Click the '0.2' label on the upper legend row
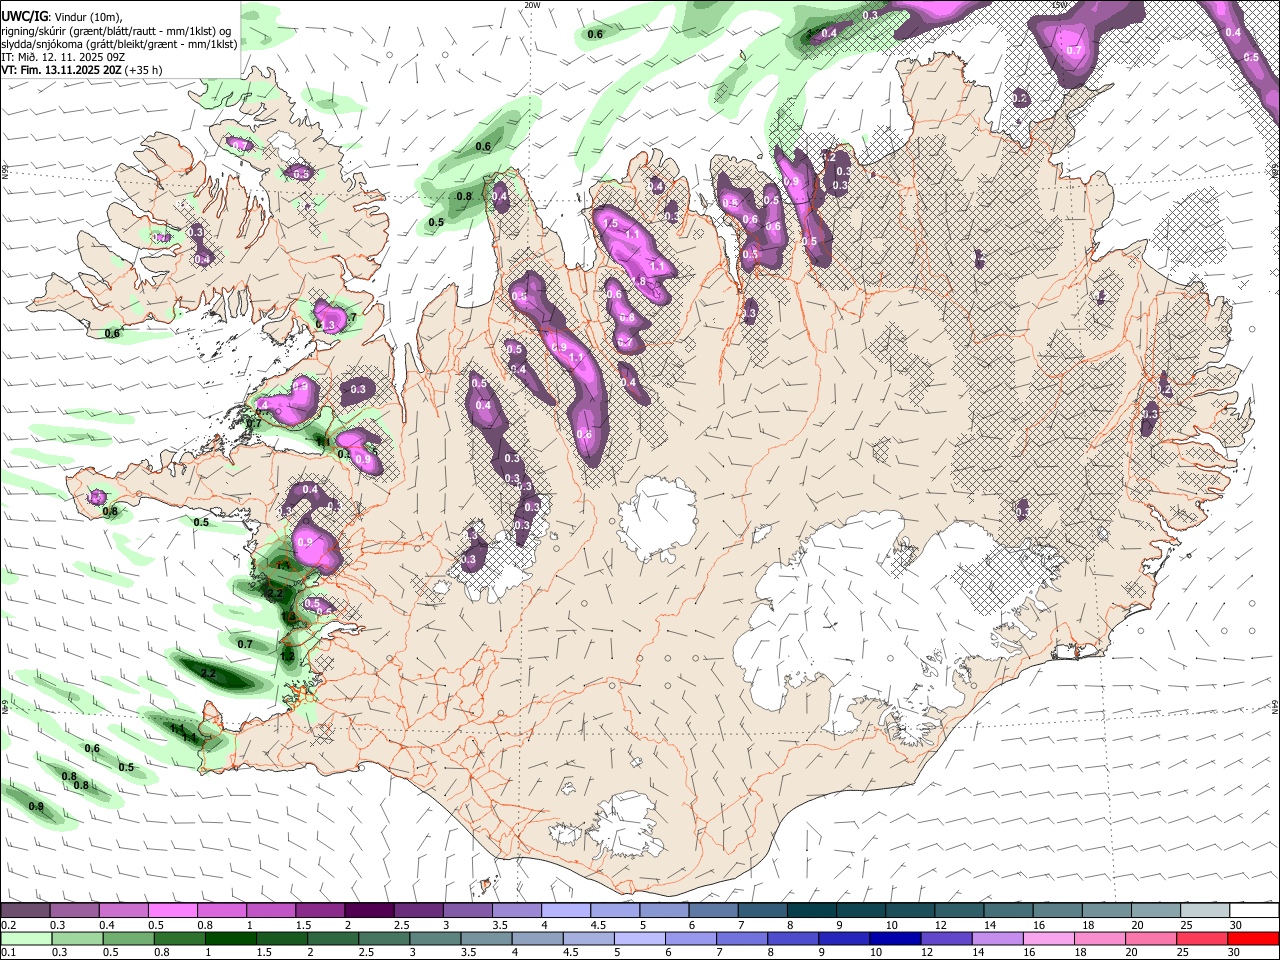 pos(7,925)
